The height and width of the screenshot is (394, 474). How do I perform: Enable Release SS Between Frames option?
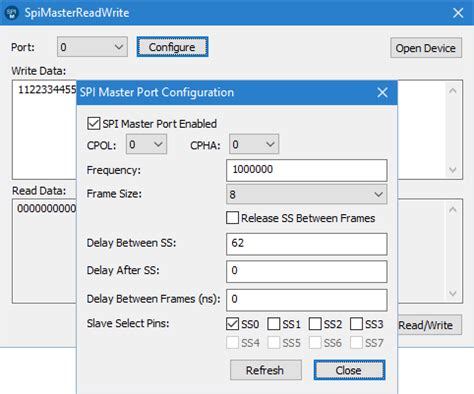pyautogui.click(x=232, y=218)
